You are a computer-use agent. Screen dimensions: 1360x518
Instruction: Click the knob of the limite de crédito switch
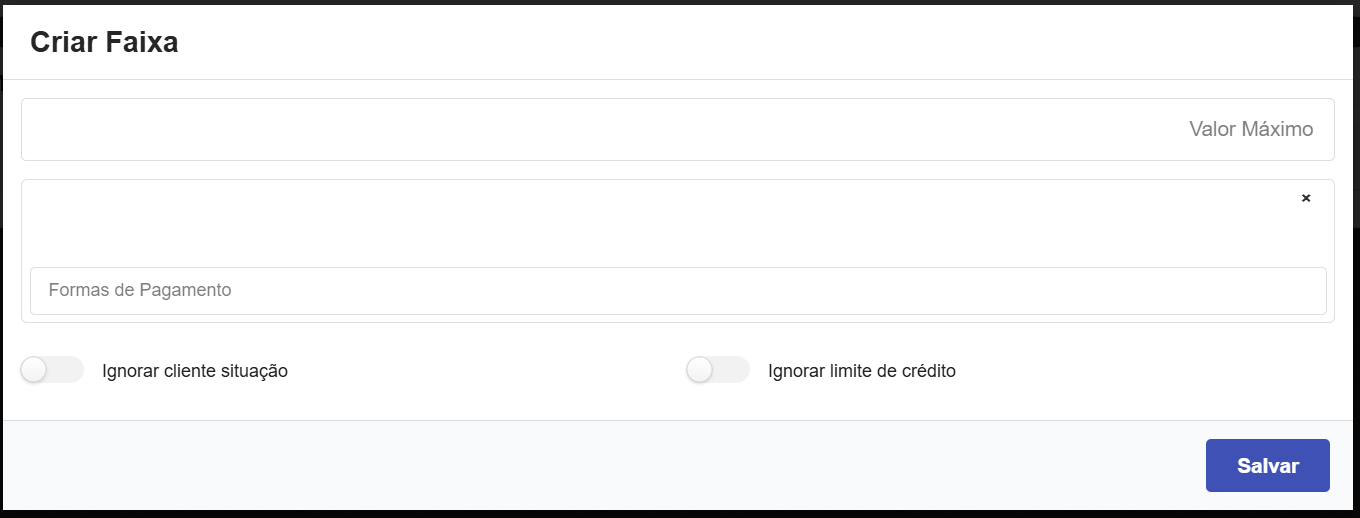[x=700, y=370]
